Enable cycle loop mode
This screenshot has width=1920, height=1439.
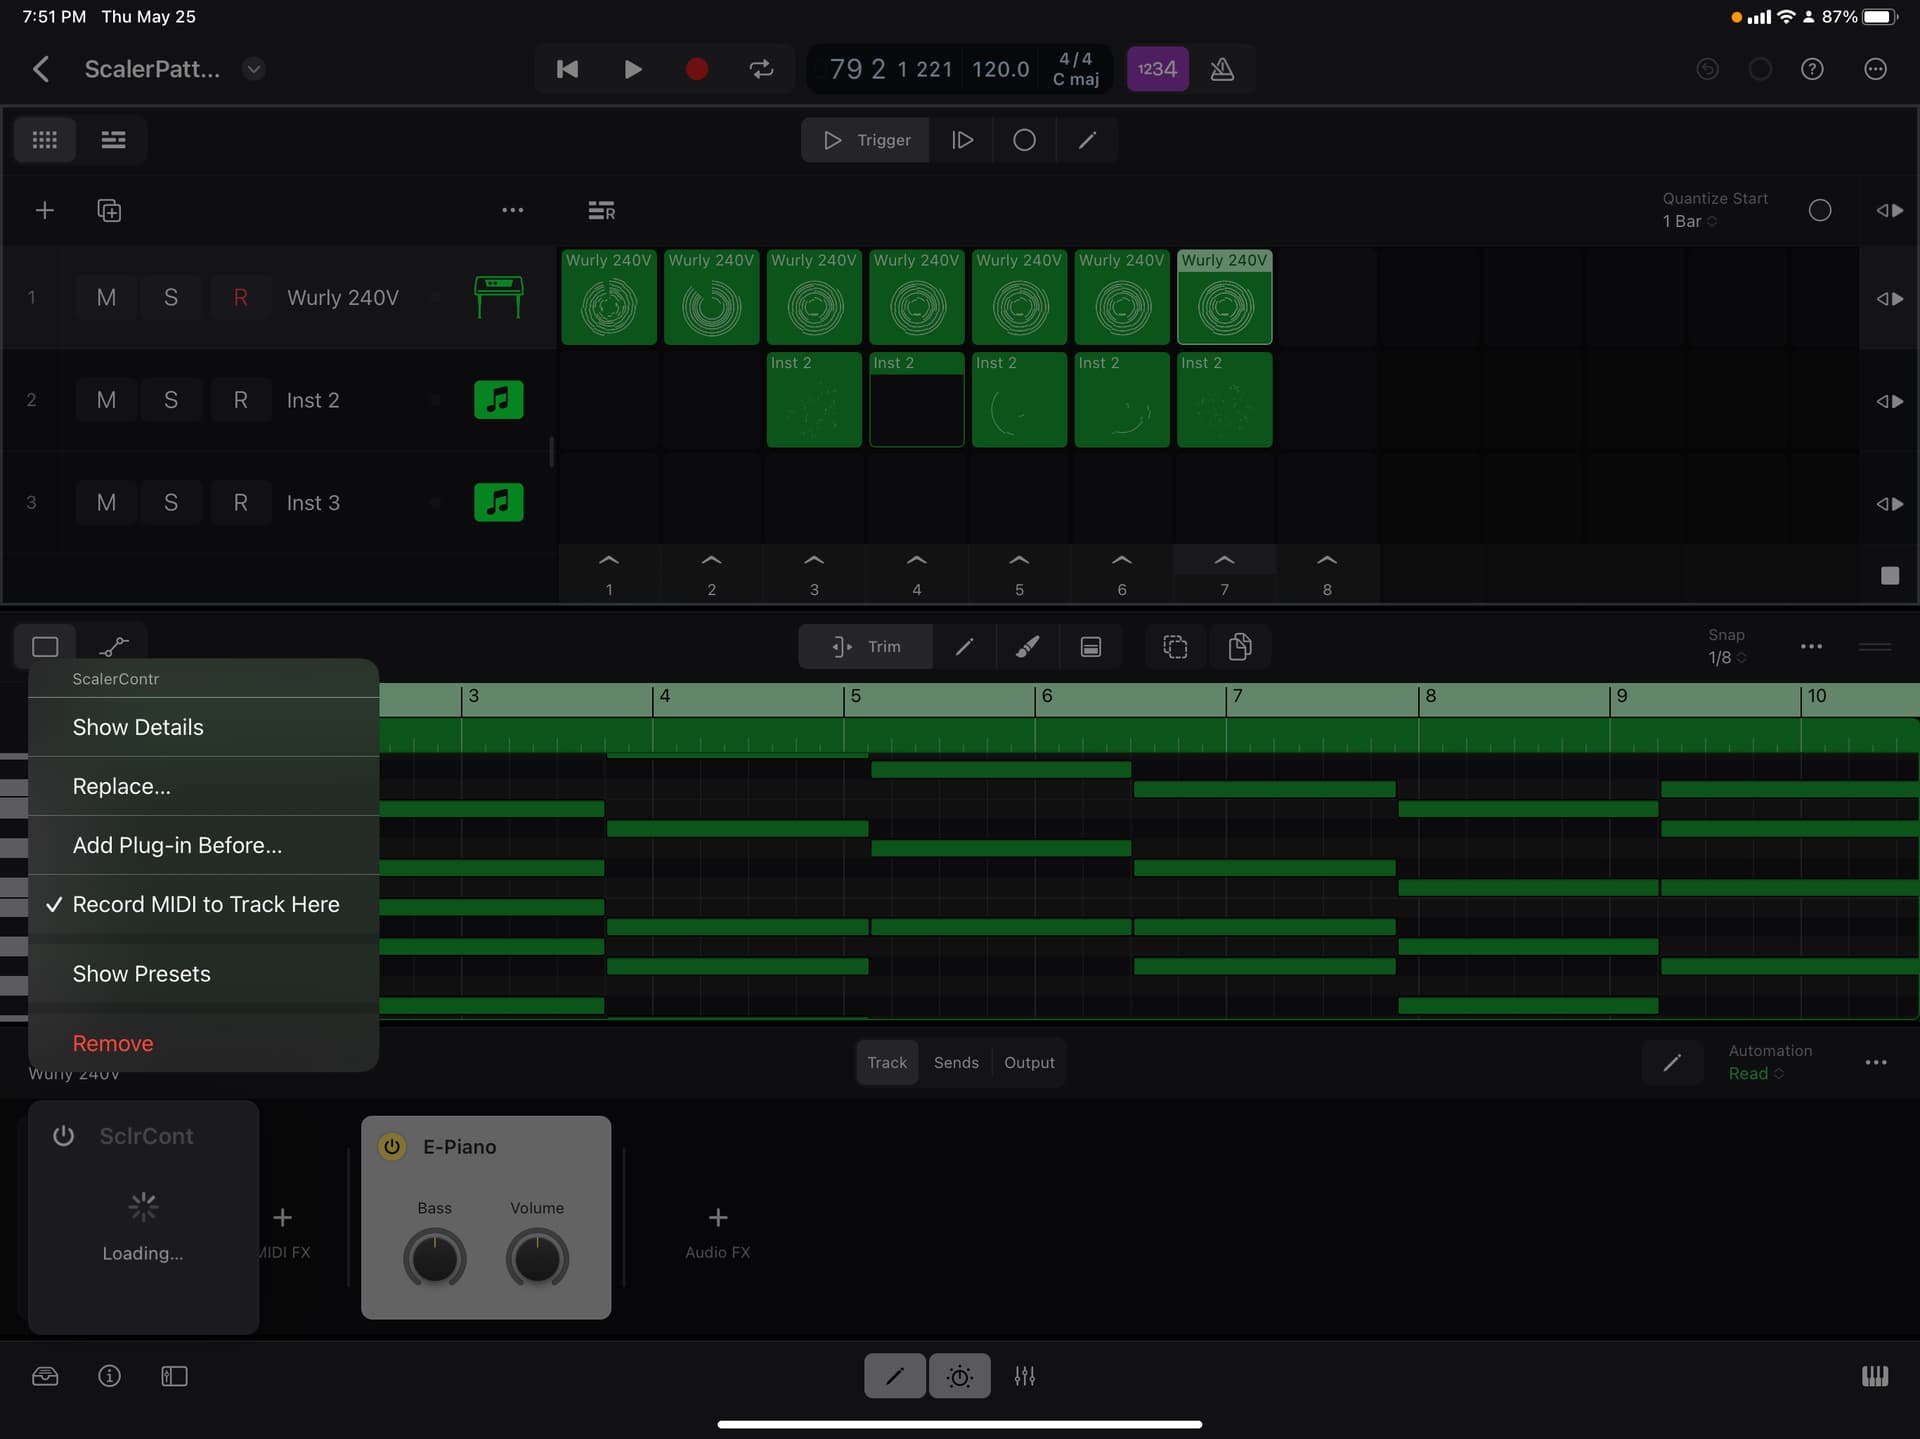pos(761,69)
